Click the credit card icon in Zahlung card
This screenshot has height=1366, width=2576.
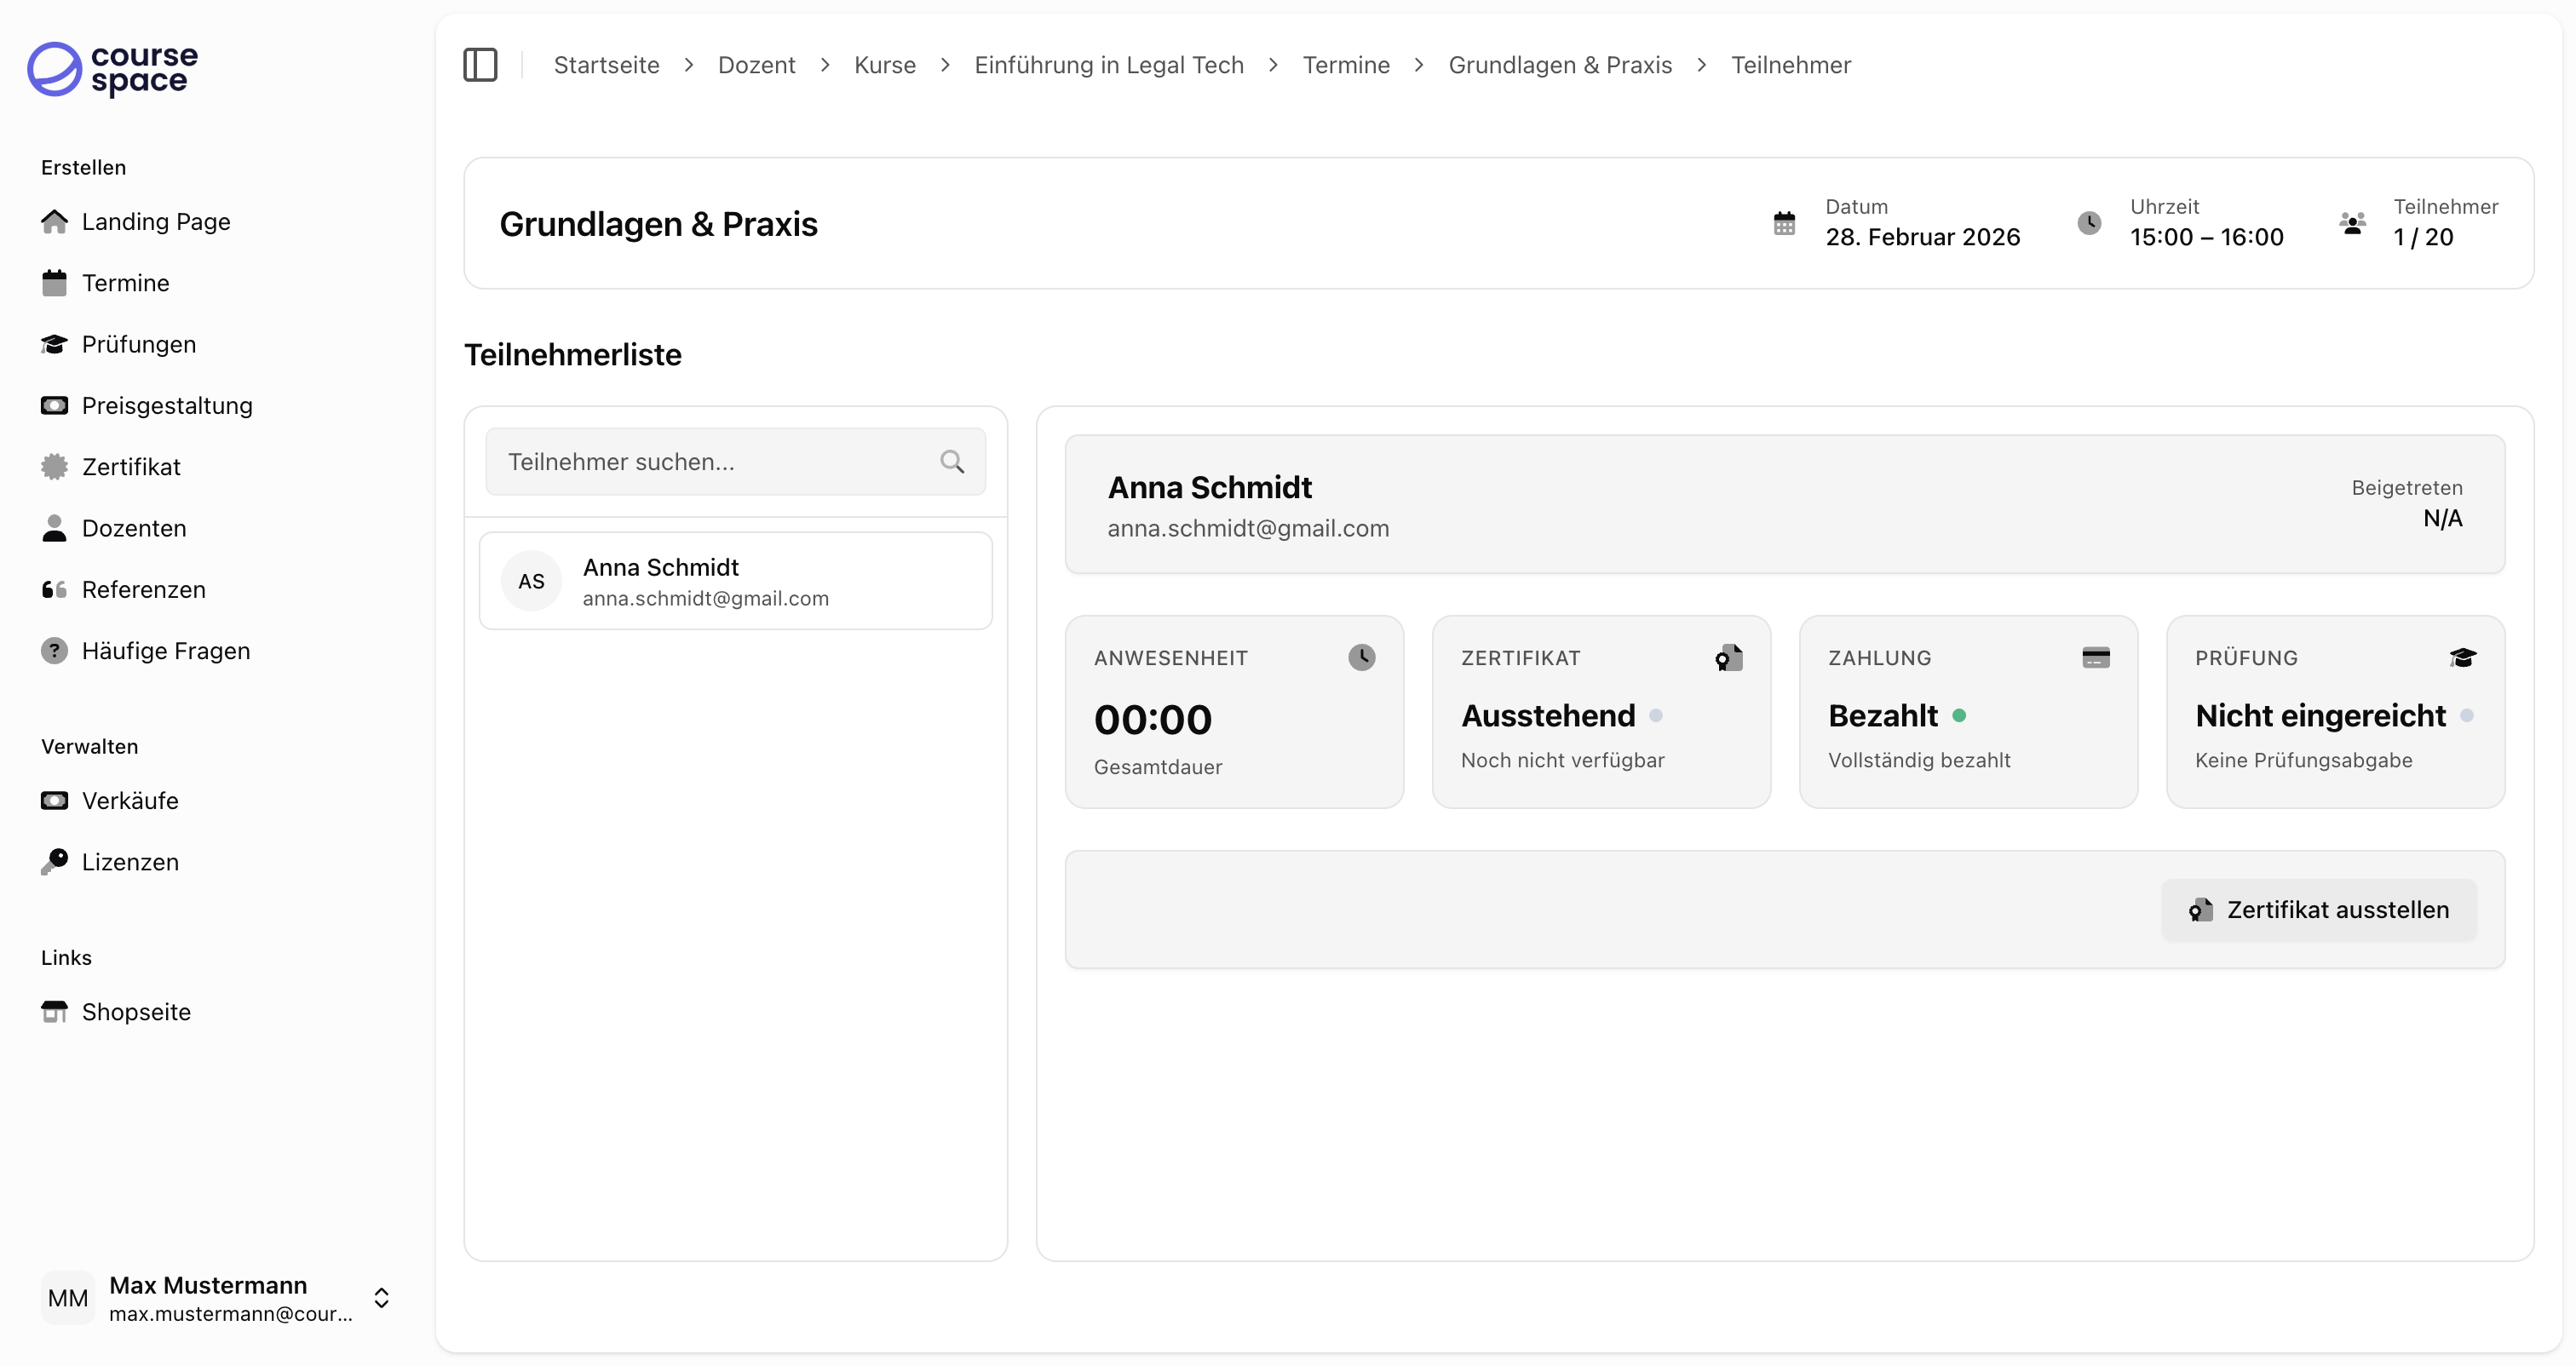tap(2095, 657)
